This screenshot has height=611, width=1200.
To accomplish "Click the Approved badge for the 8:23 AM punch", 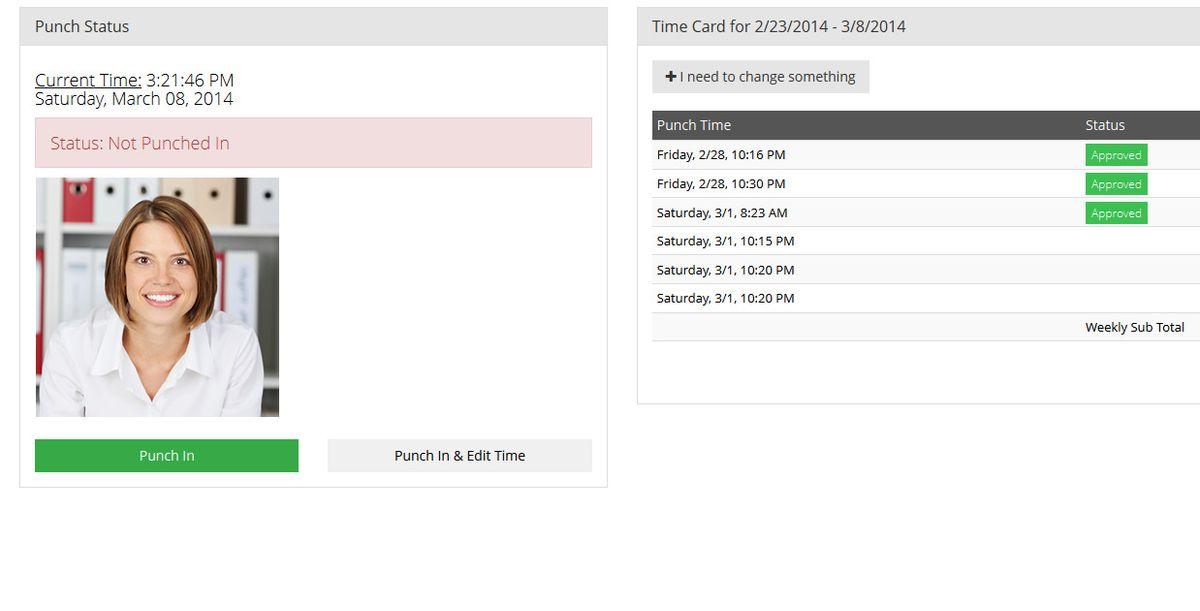I will (1116, 213).
